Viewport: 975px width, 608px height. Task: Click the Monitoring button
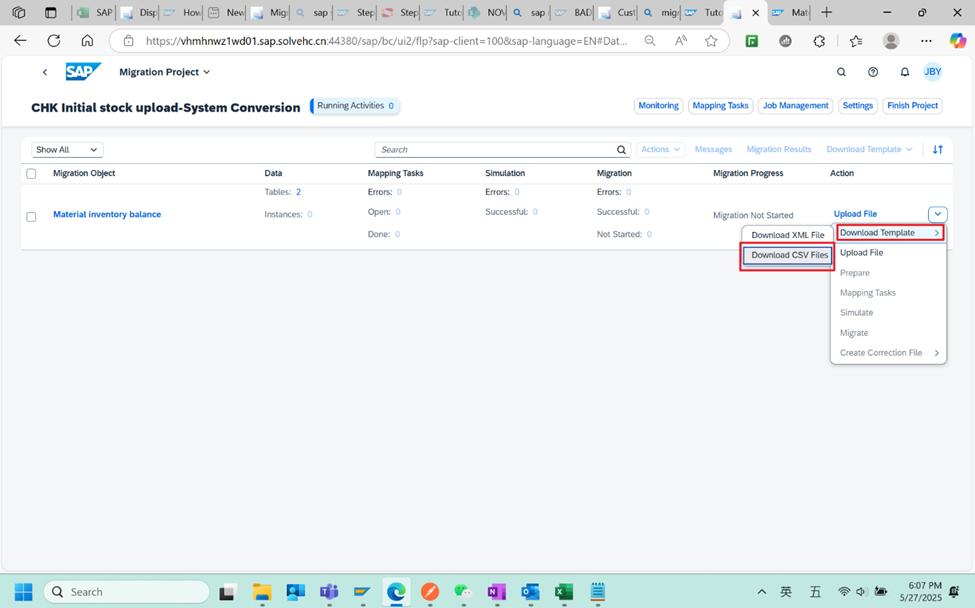658,106
